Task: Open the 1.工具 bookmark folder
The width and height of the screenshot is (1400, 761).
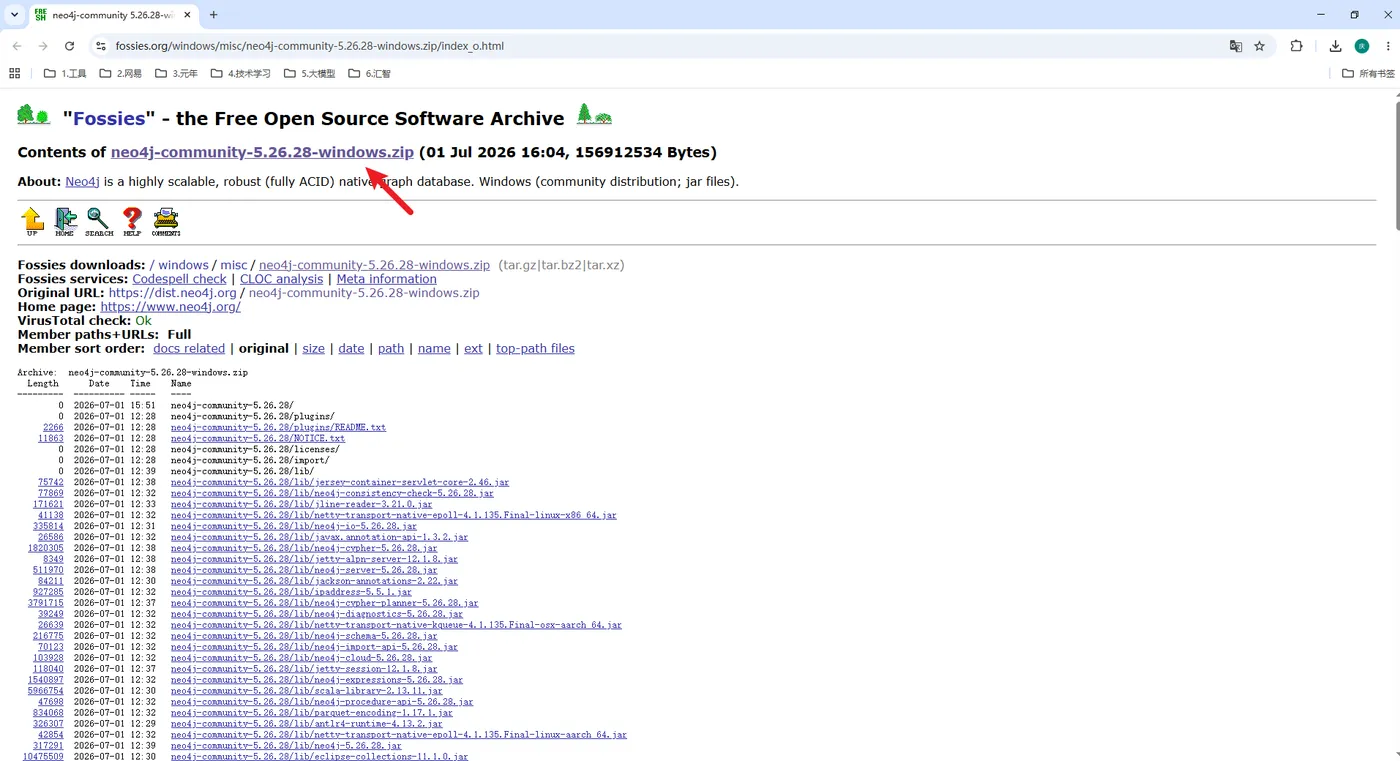Action: point(65,73)
